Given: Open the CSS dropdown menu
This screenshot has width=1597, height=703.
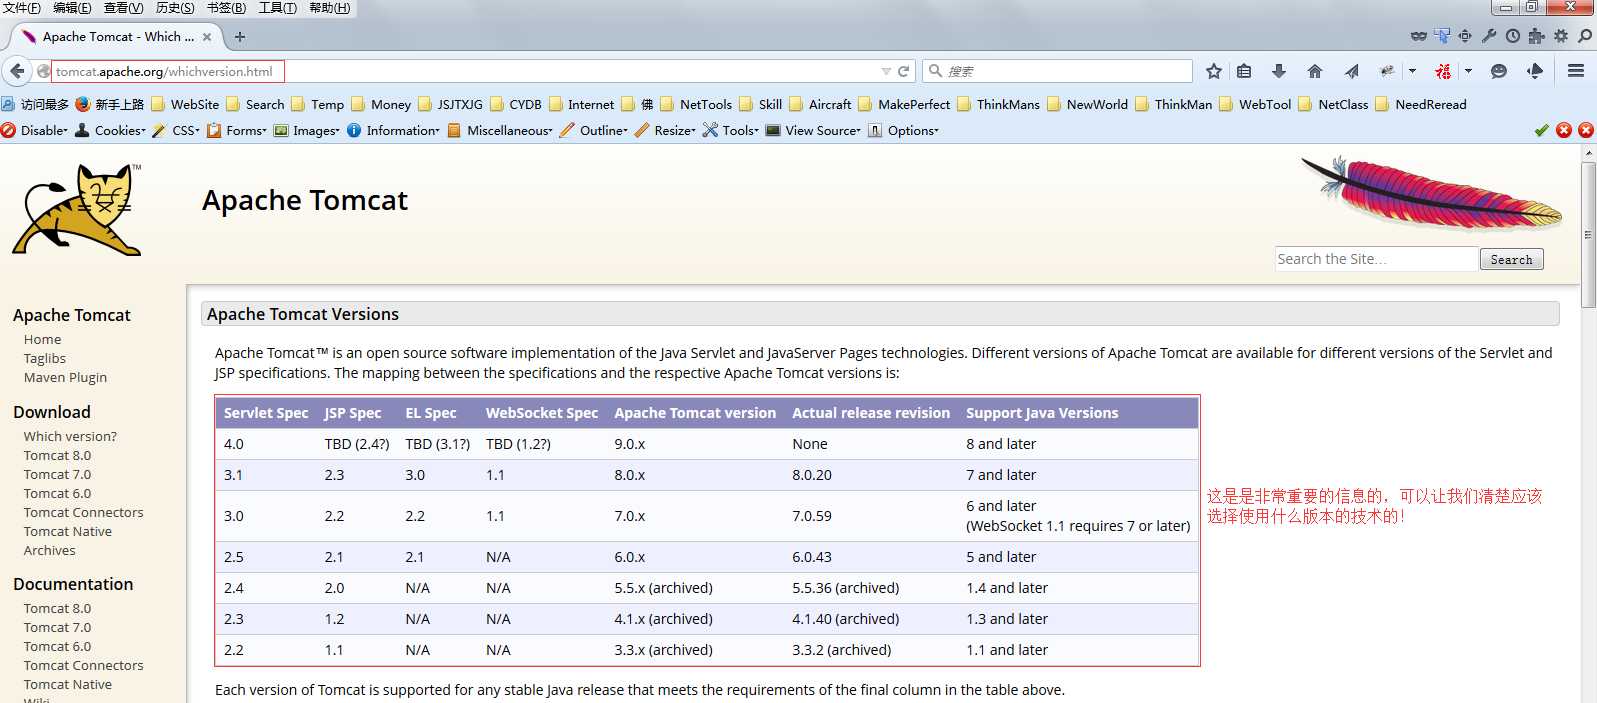Looking at the screenshot, I should click(x=177, y=130).
